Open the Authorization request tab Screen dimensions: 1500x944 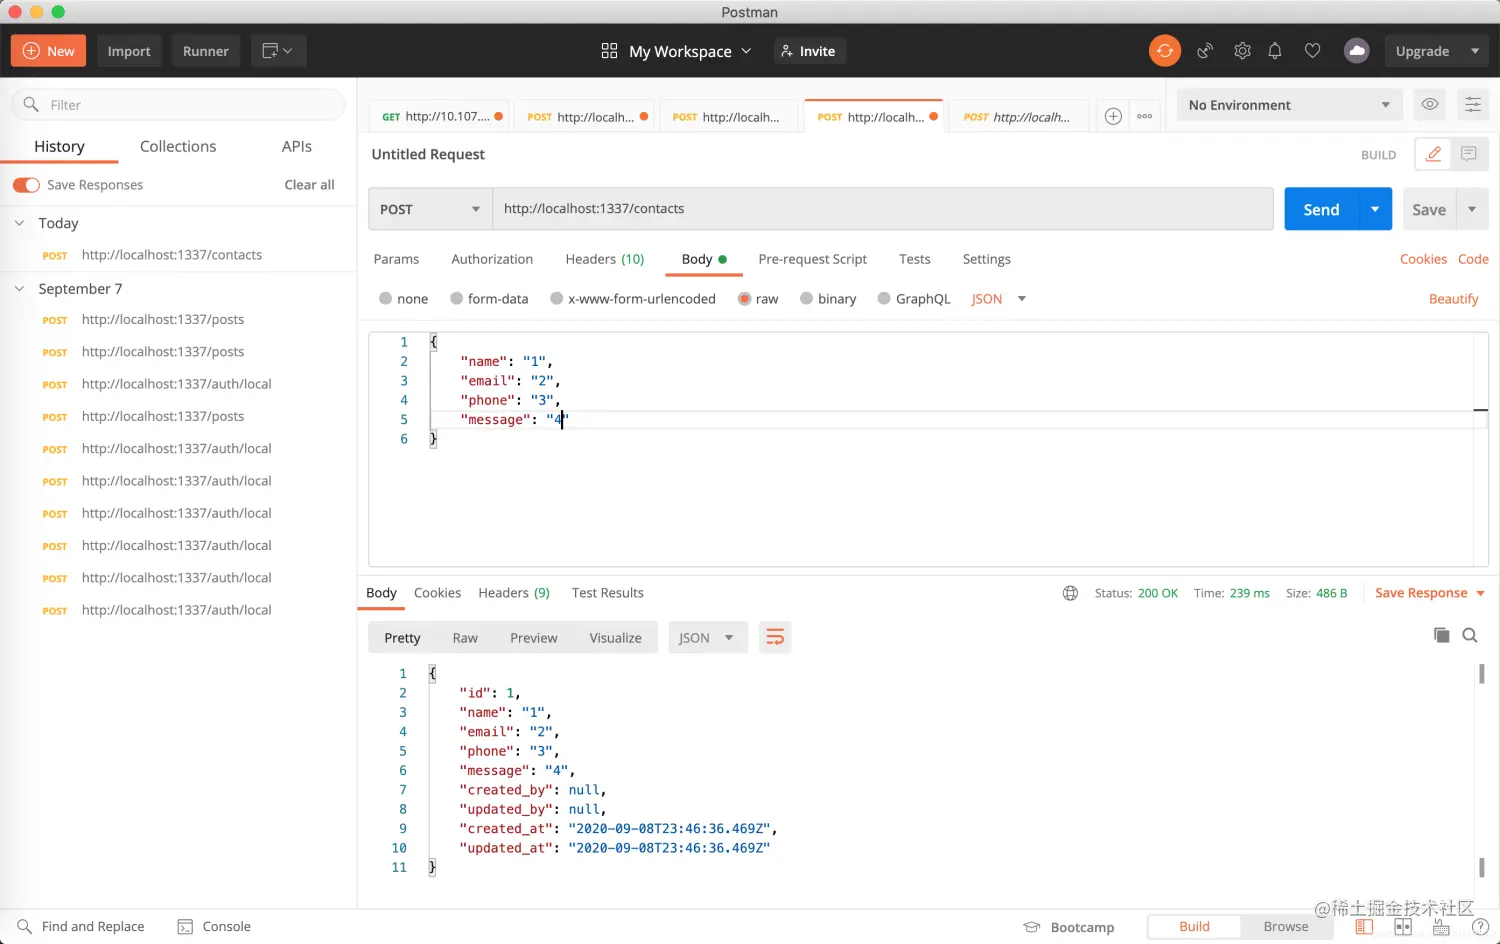coord(492,259)
